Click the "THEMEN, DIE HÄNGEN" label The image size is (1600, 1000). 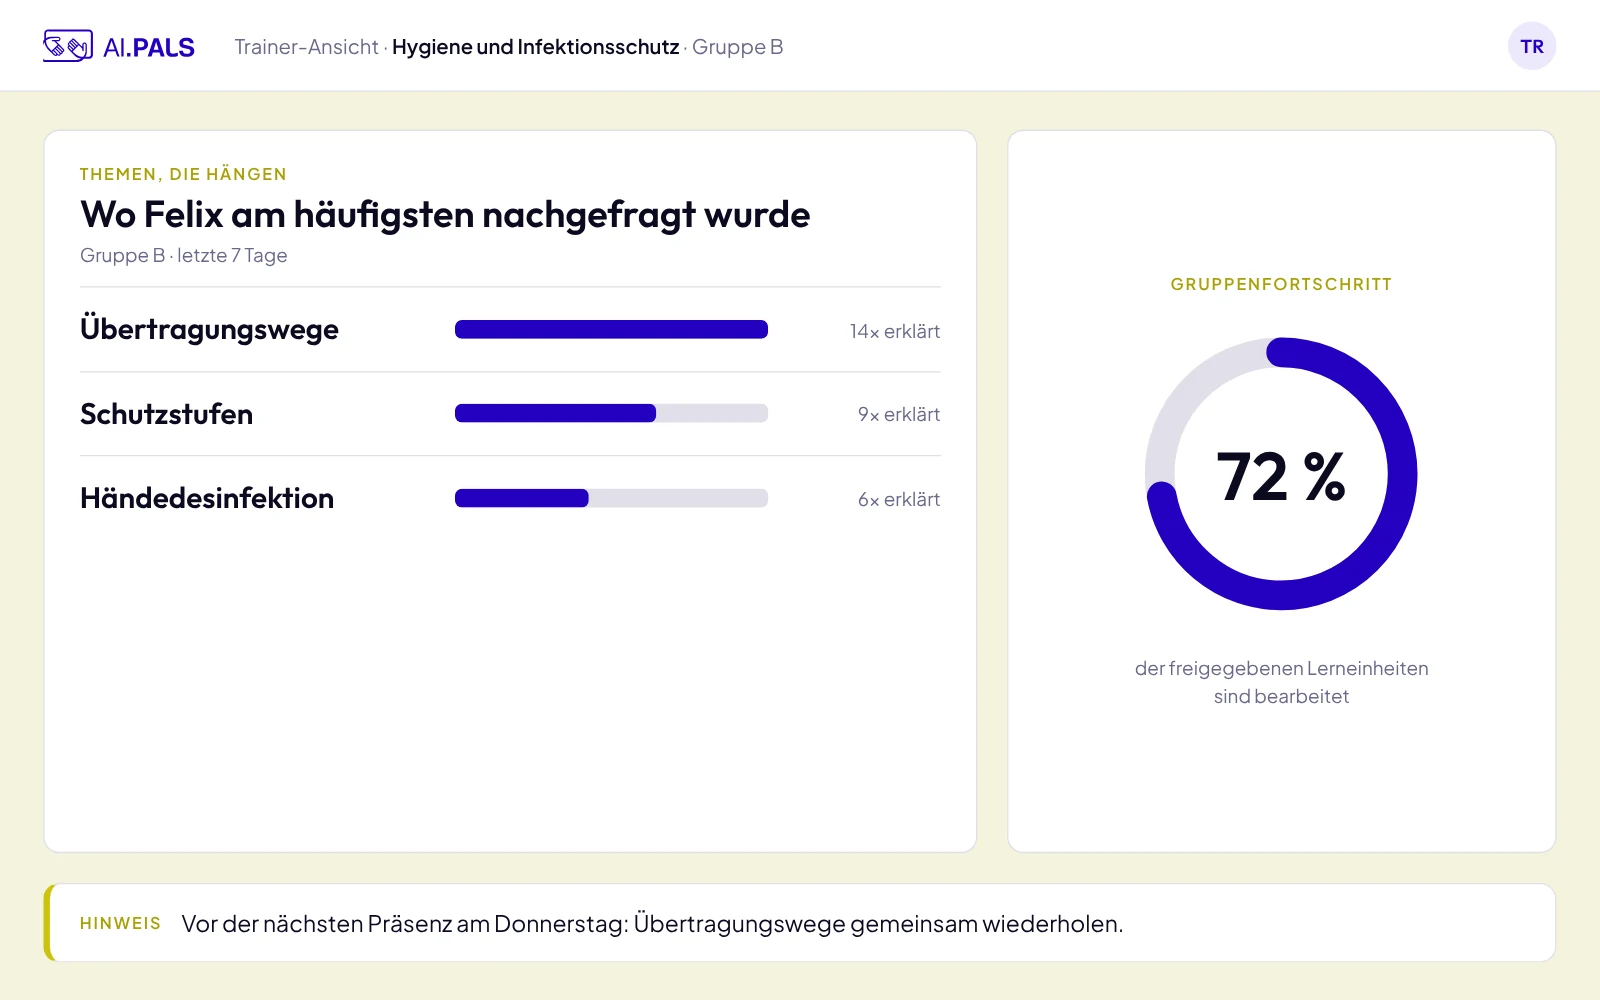[183, 174]
